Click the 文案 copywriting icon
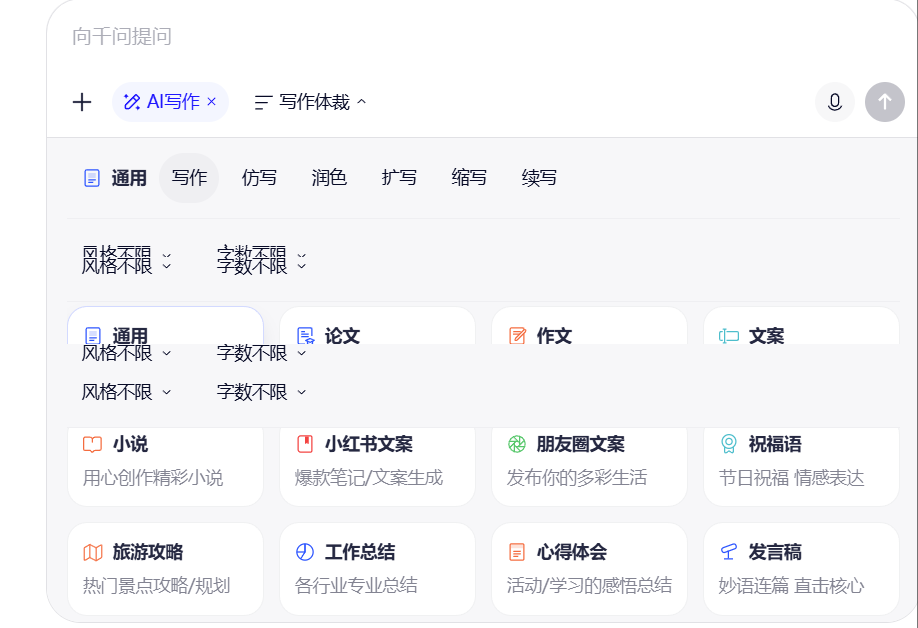This screenshot has height=628, width=918. point(730,336)
